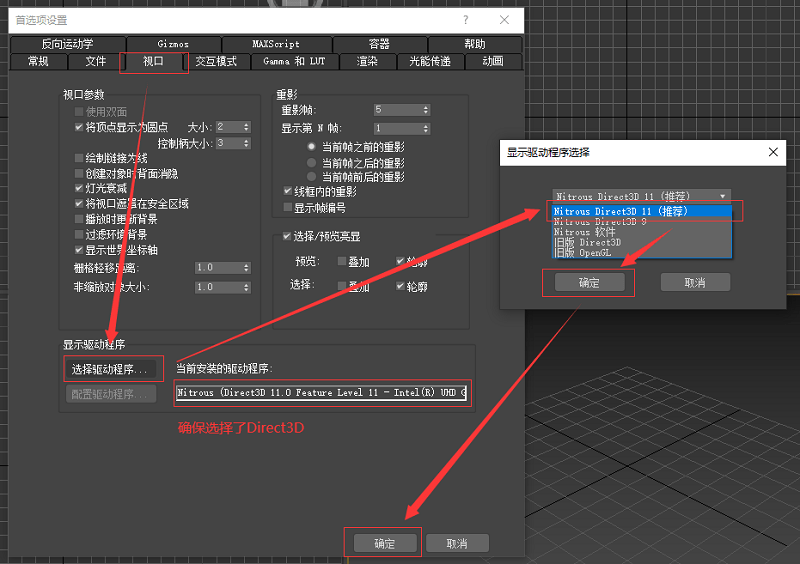This screenshot has width=800, height=564.
Task: Switch to the 渲染 tab
Action: coord(367,61)
